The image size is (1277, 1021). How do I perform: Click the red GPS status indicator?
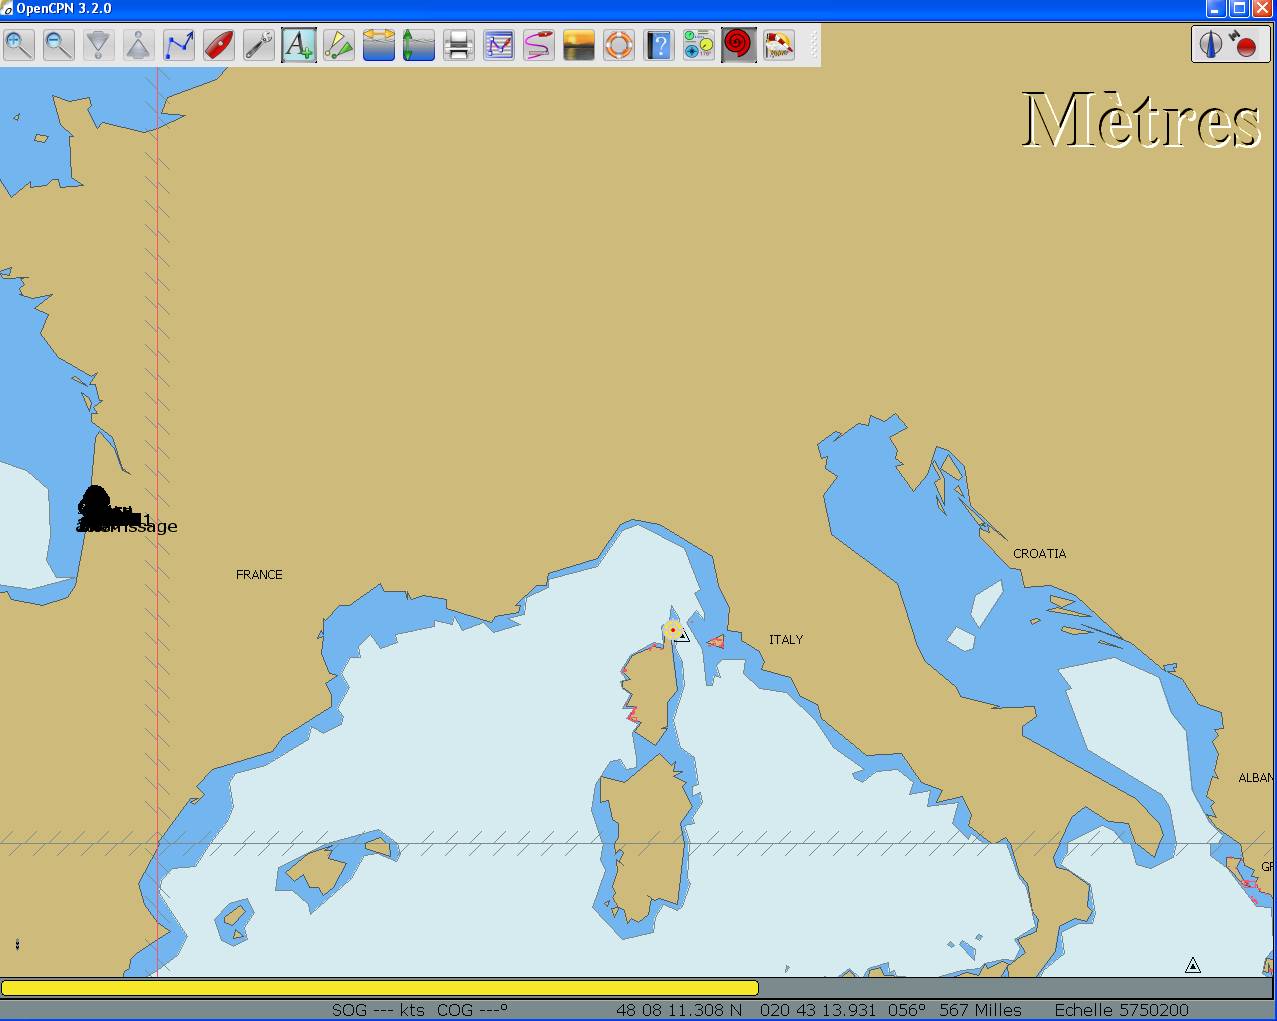(x=1245, y=45)
